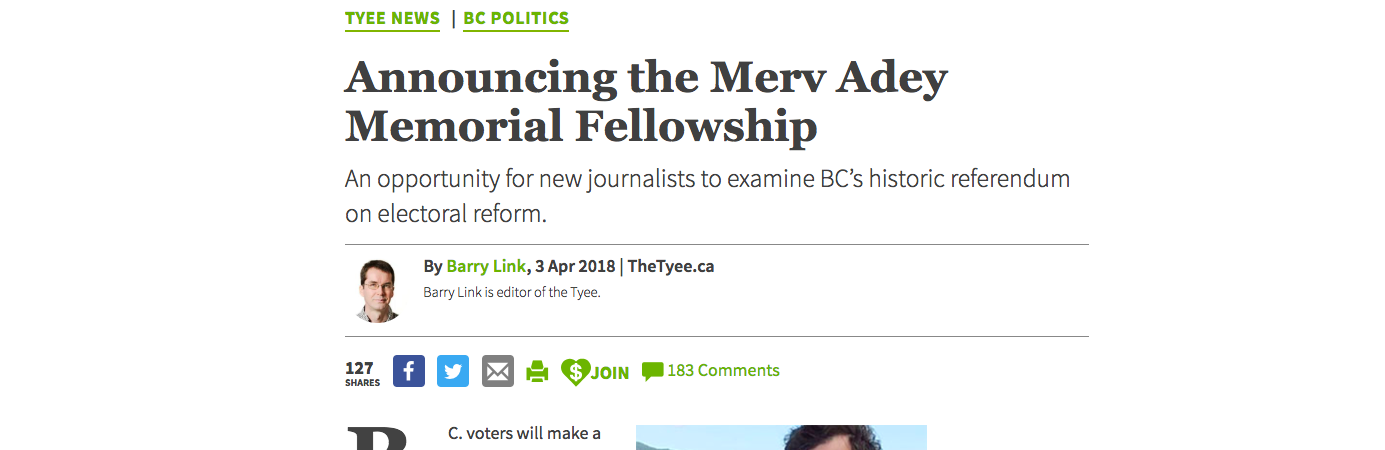
Task: Click the Merv Adey Memorial Fellowship headline
Action: click(x=646, y=102)
